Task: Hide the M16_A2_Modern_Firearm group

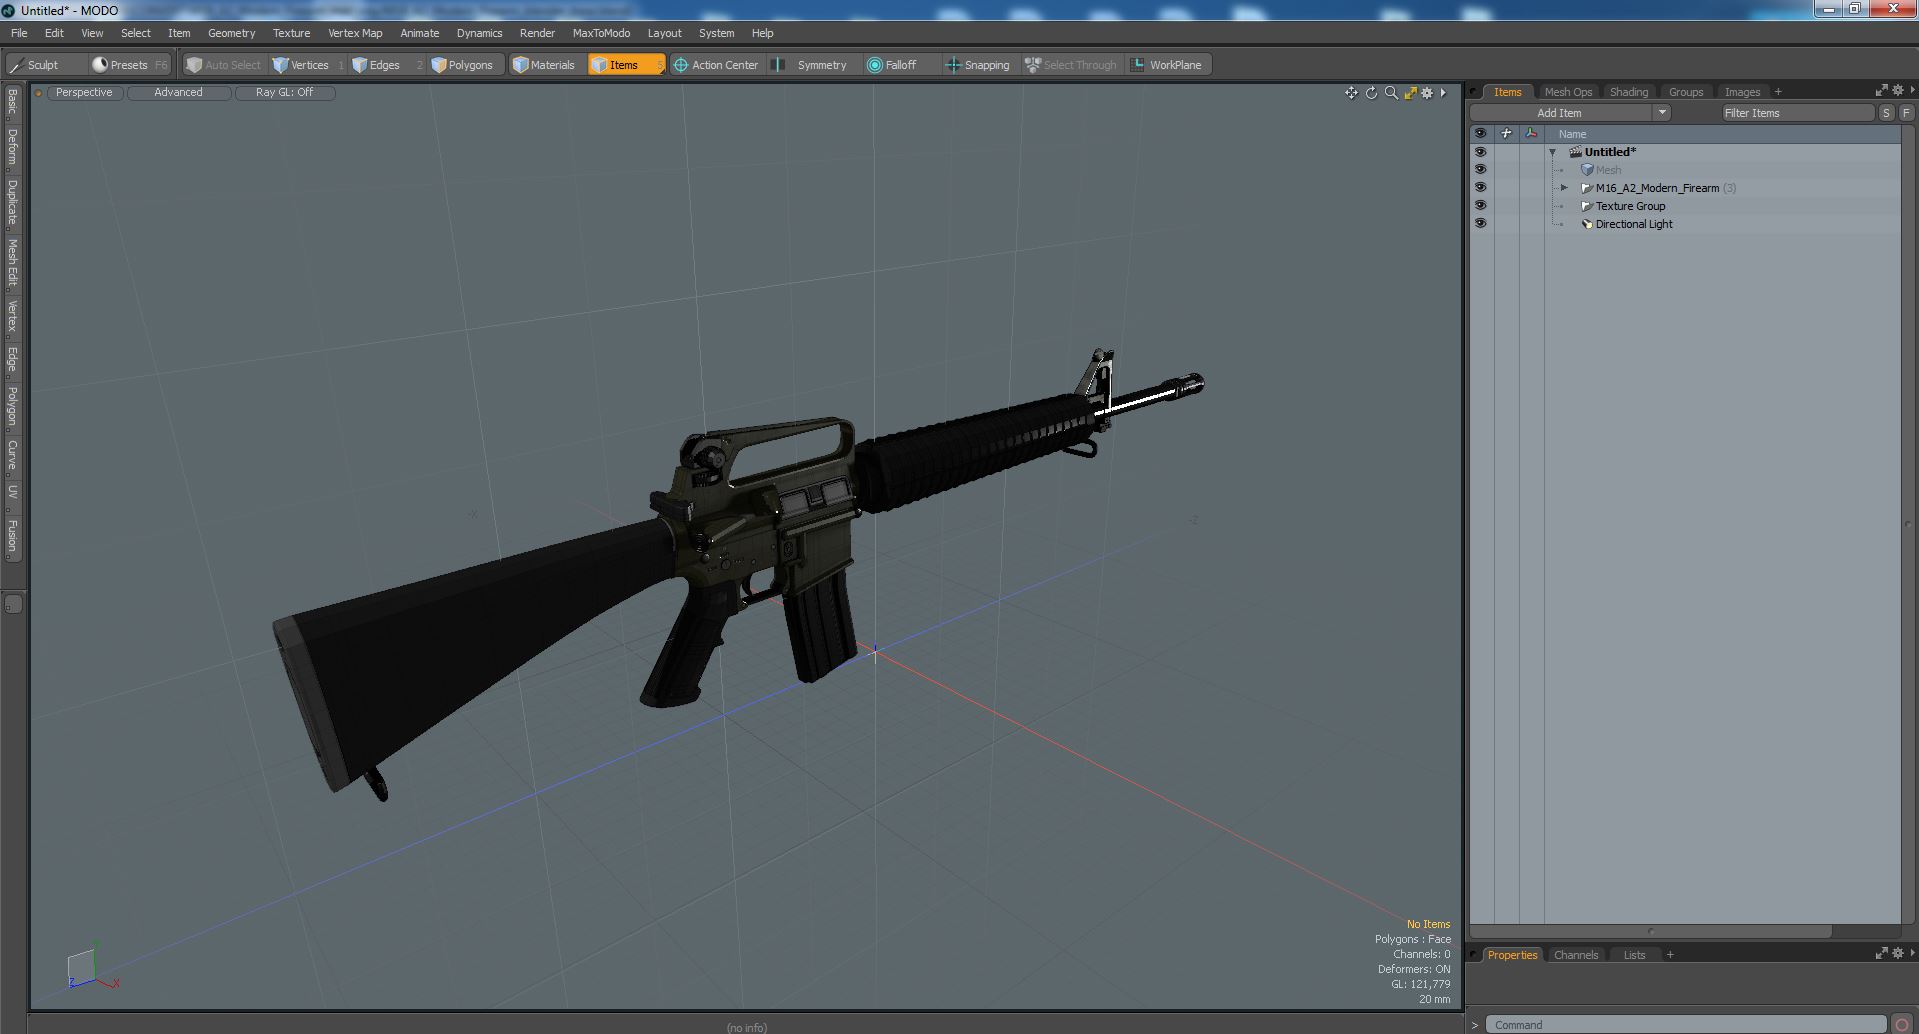Action: 1480,188
